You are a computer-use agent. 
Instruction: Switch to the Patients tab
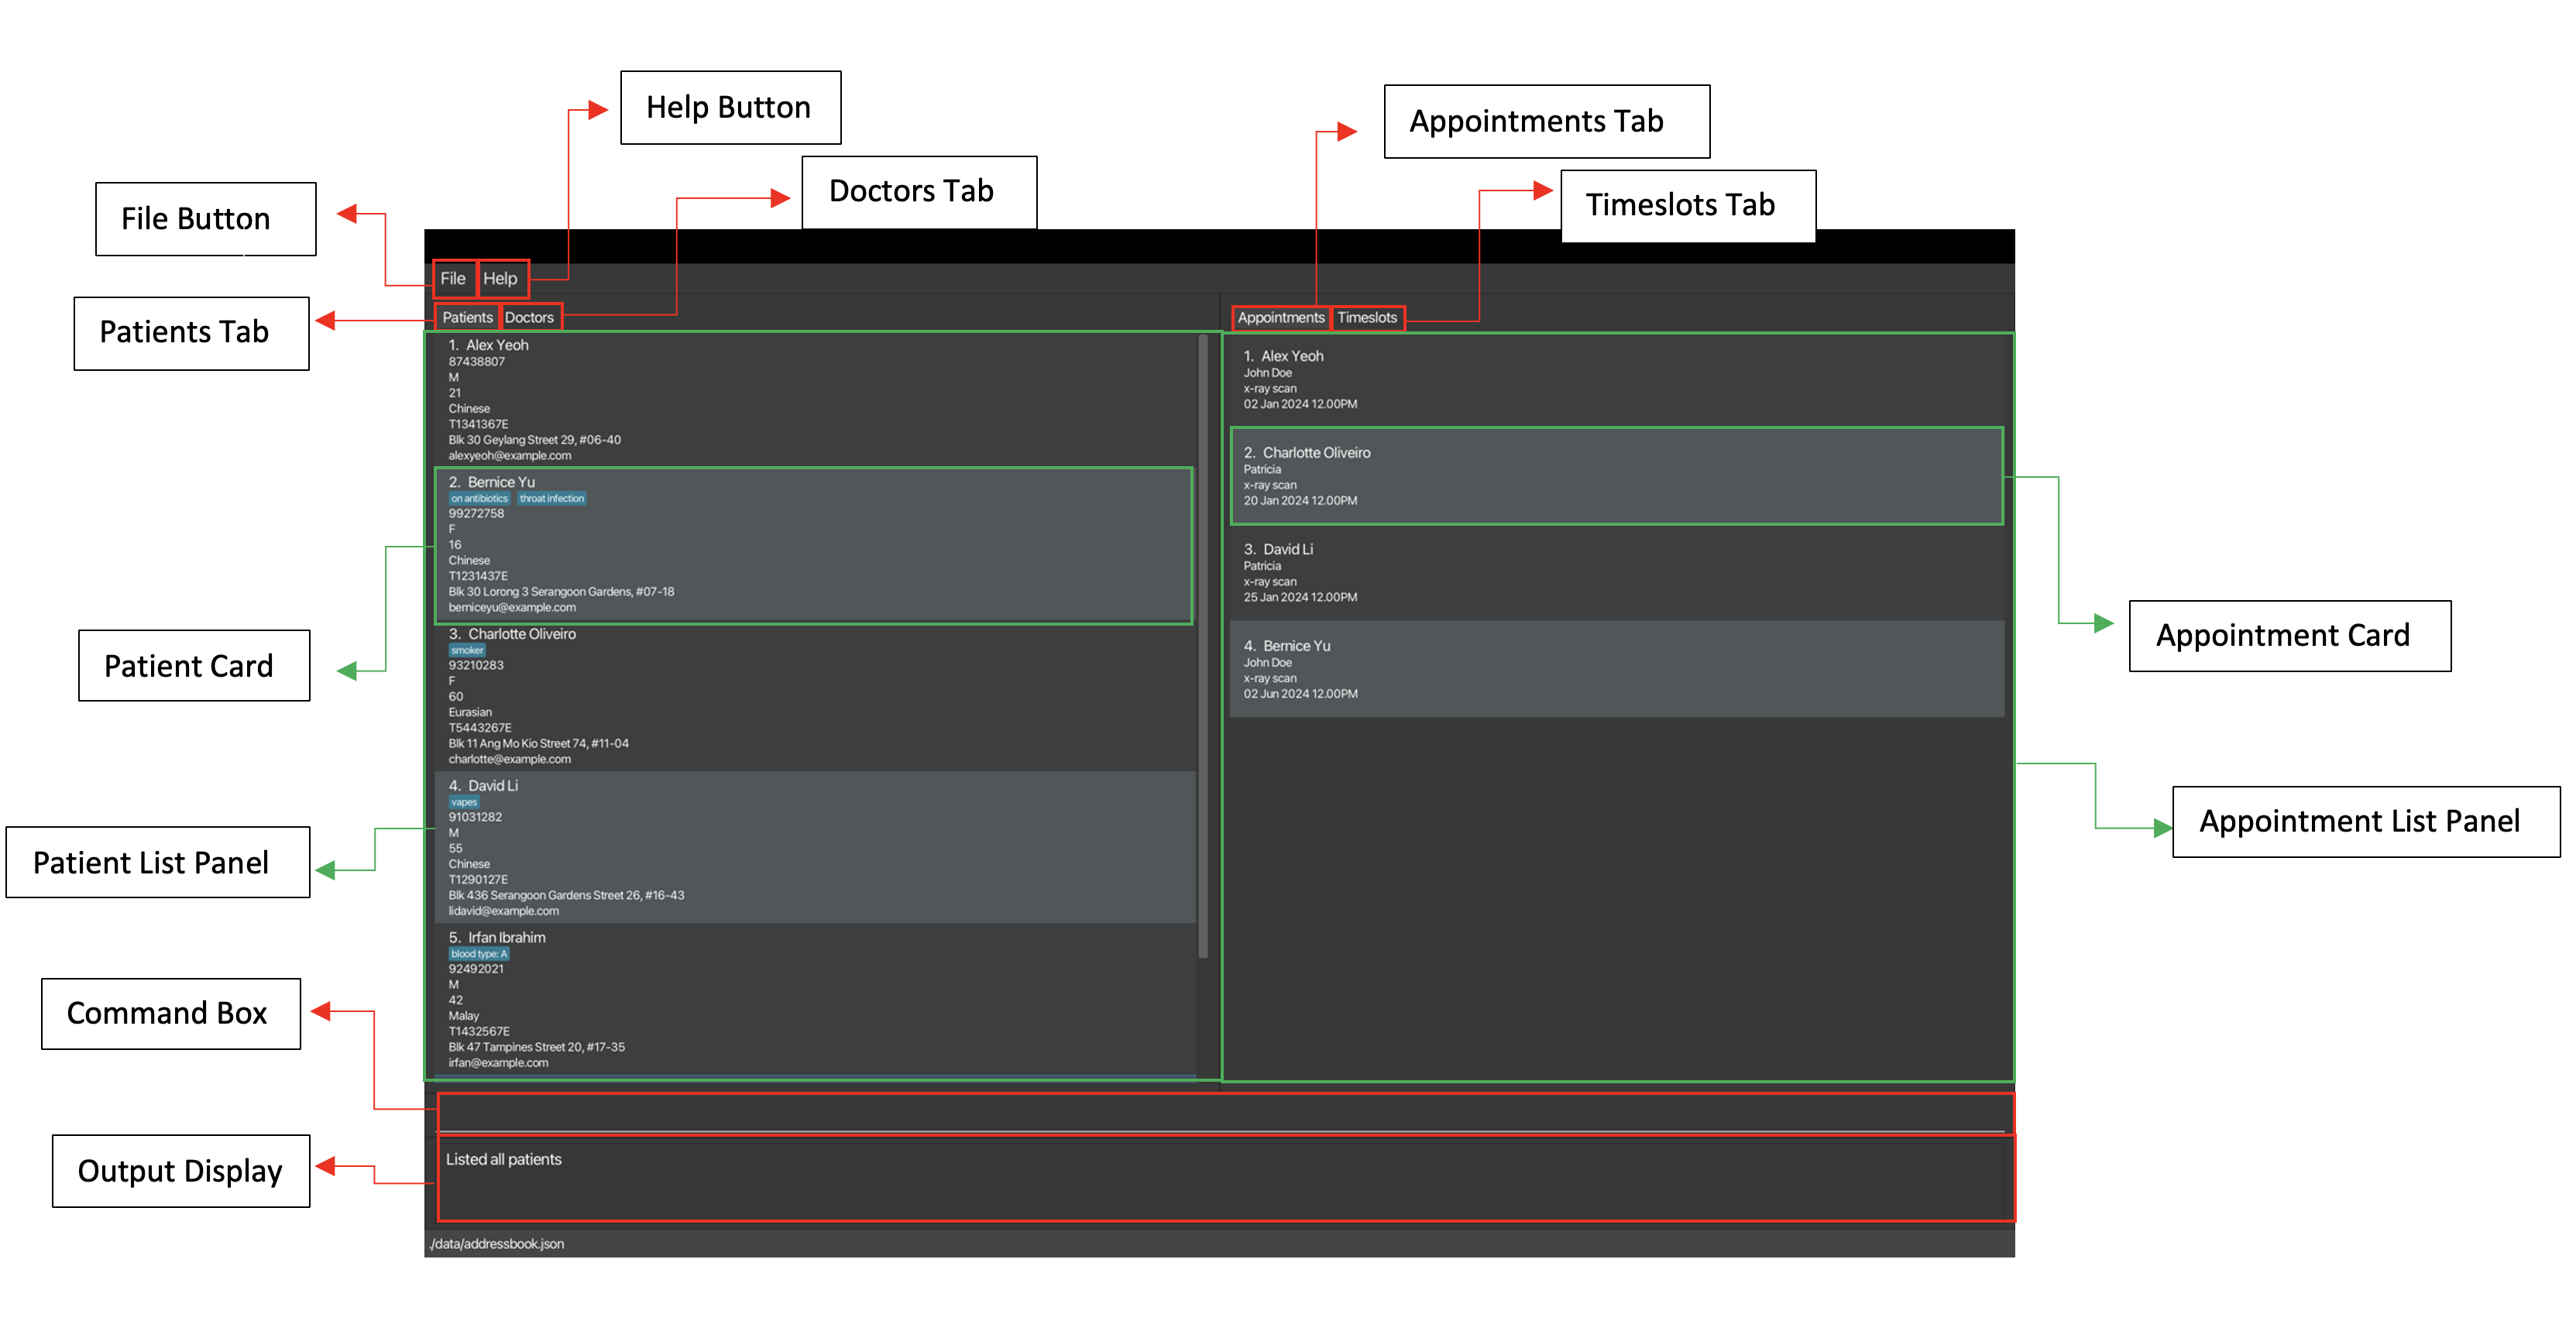point(468,317)
